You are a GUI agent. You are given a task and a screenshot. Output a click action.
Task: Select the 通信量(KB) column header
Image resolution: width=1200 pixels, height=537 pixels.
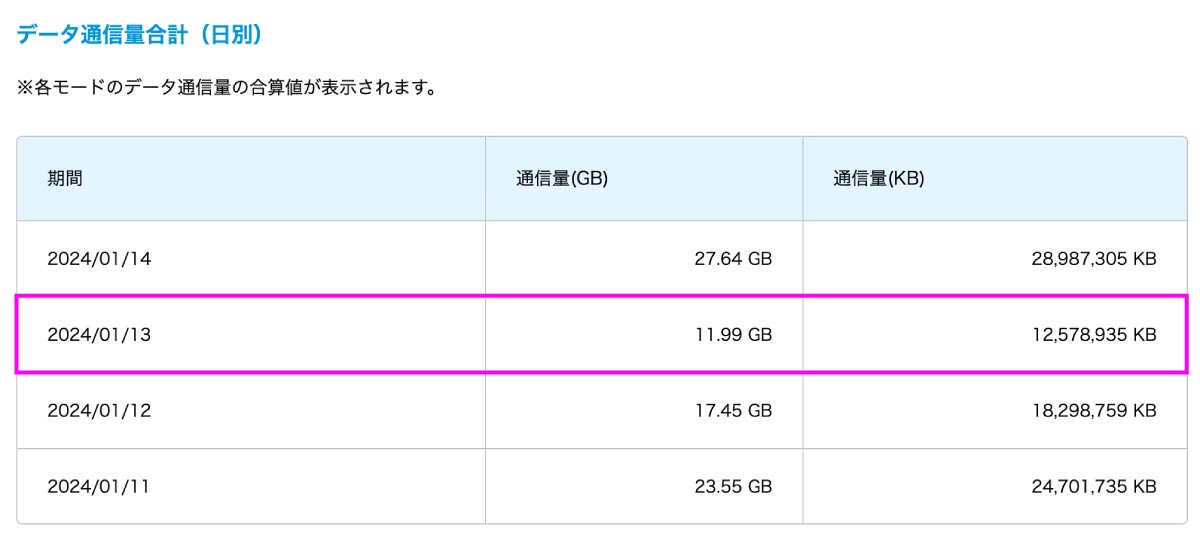(995, 179)
